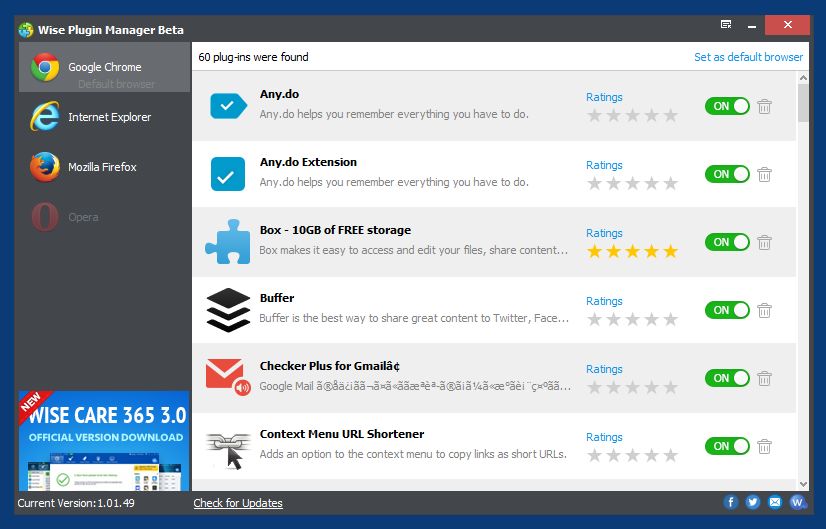Open Ratings link for Box plugin
The image size is (826, 529).
(x=604, y=233)
